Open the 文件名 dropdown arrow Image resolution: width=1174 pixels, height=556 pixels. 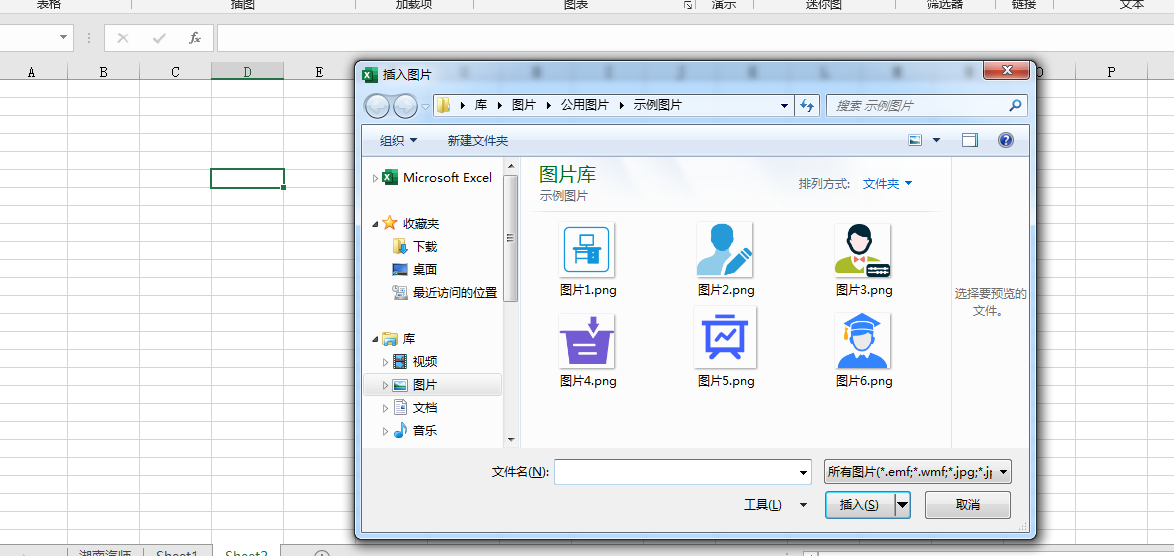(x=804, y=472)
